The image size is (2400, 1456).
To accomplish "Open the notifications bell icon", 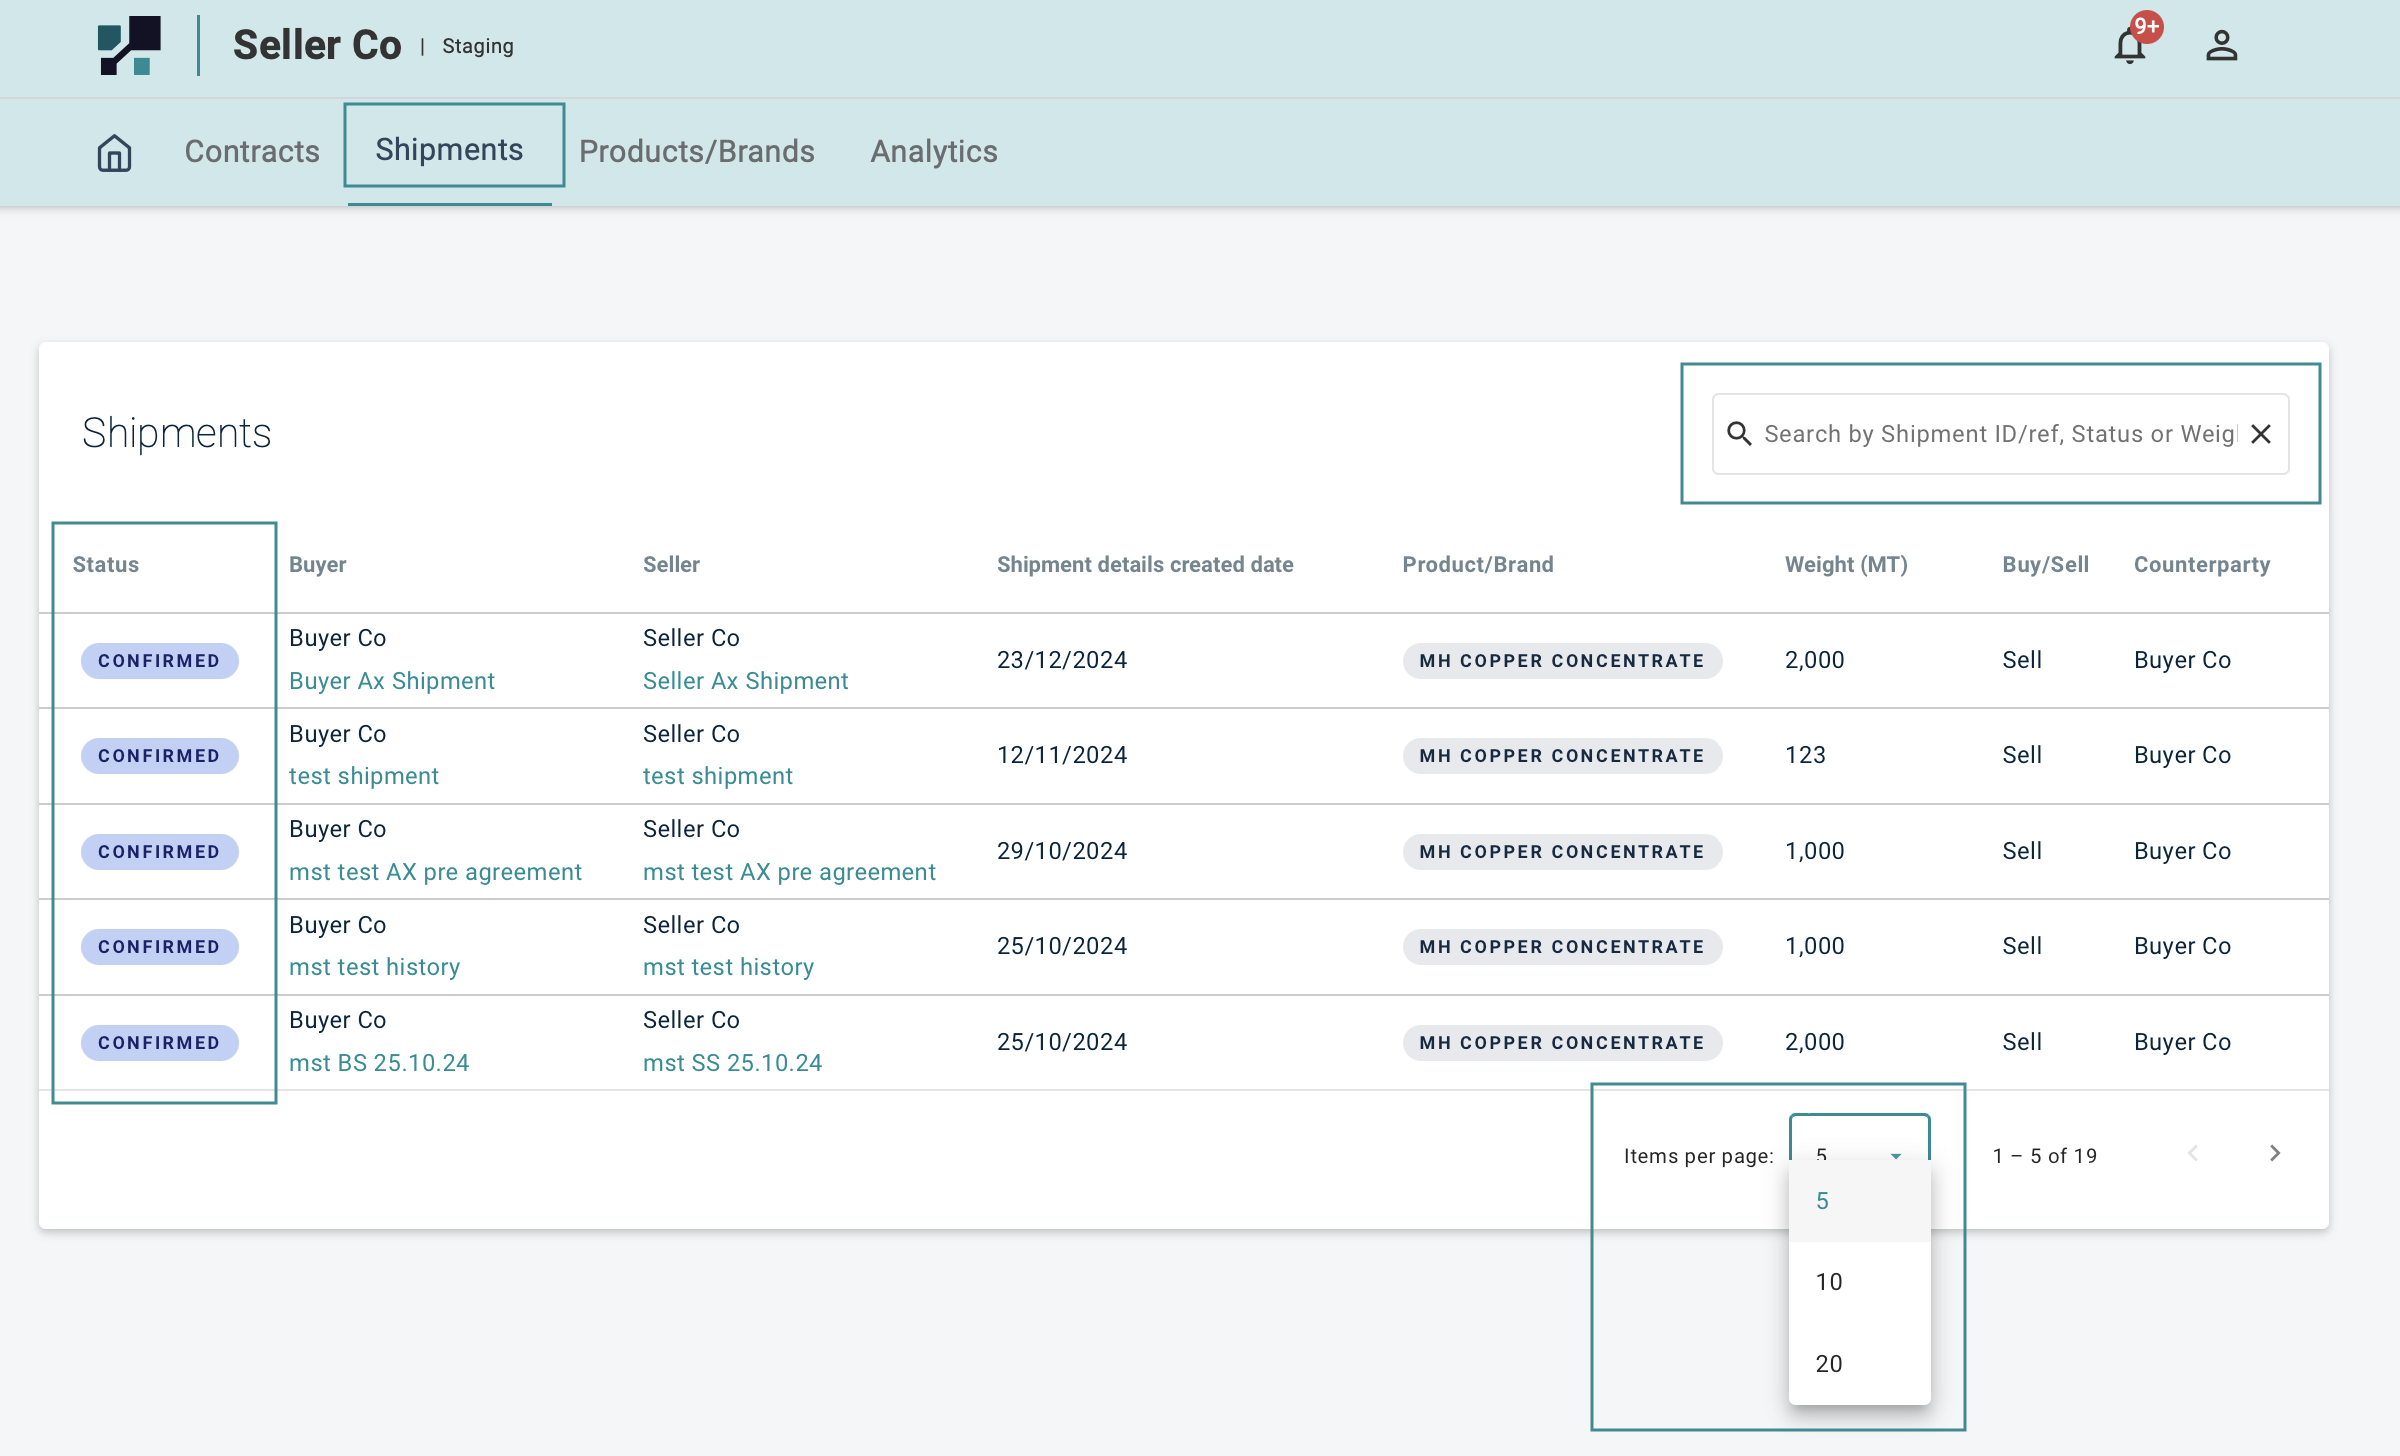I will 2130,46.
